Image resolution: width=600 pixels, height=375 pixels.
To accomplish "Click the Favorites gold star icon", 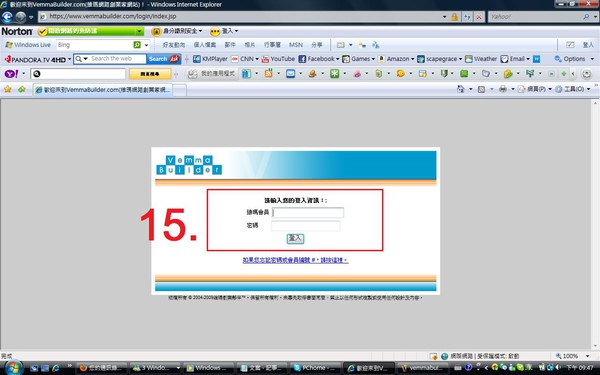I will point(8,89).
